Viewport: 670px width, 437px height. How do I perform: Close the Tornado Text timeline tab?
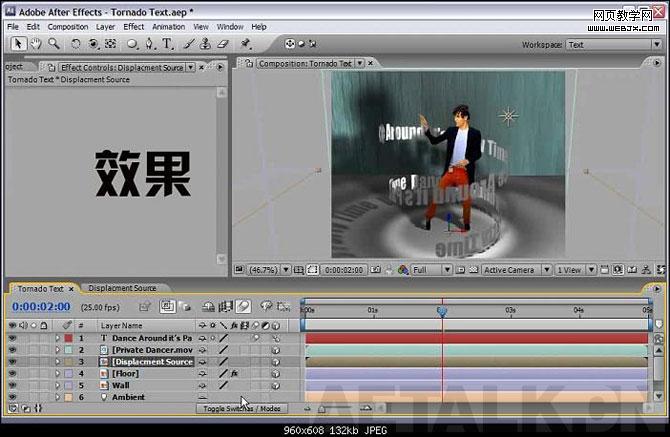click(x=71, y=289)
